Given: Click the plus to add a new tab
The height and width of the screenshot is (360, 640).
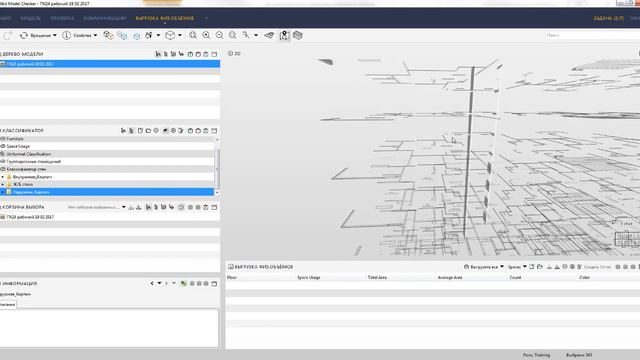Looking at the screenshot, I should pyautogui.click(x=207, y=18).
